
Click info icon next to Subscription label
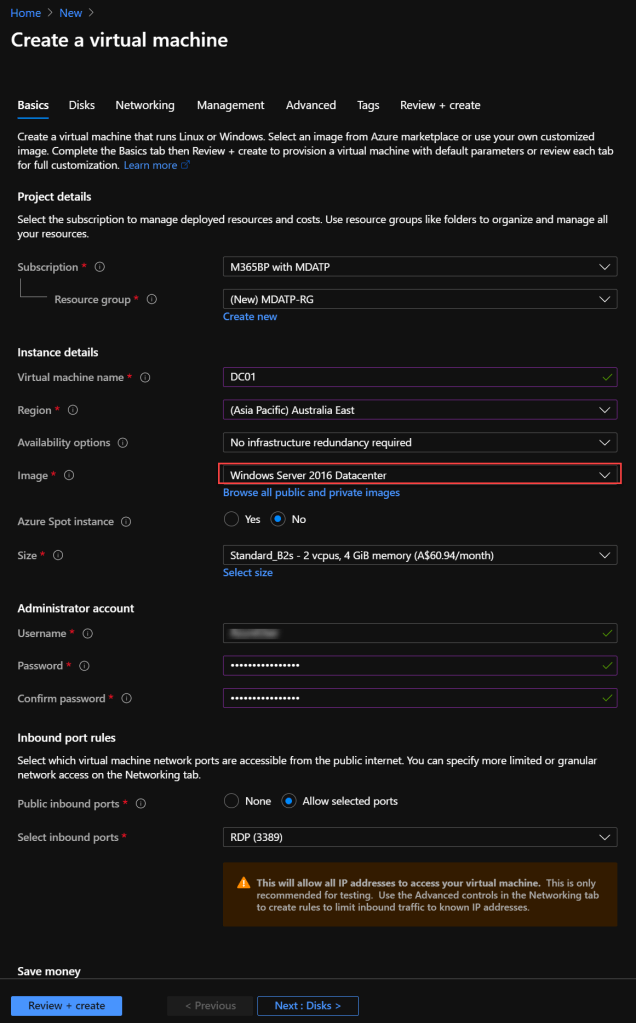coord(100,267)
